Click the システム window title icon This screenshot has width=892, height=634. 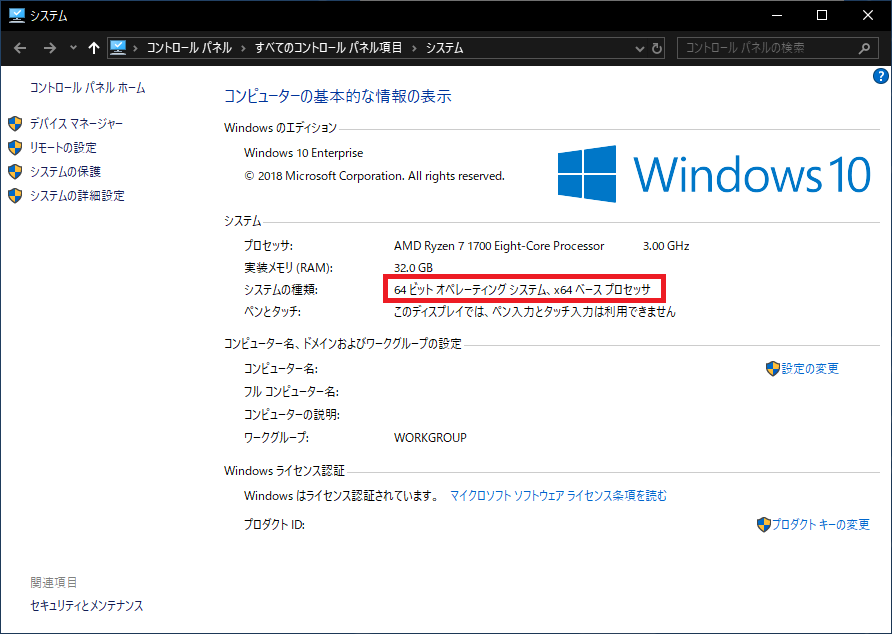[x=16, y=15]
